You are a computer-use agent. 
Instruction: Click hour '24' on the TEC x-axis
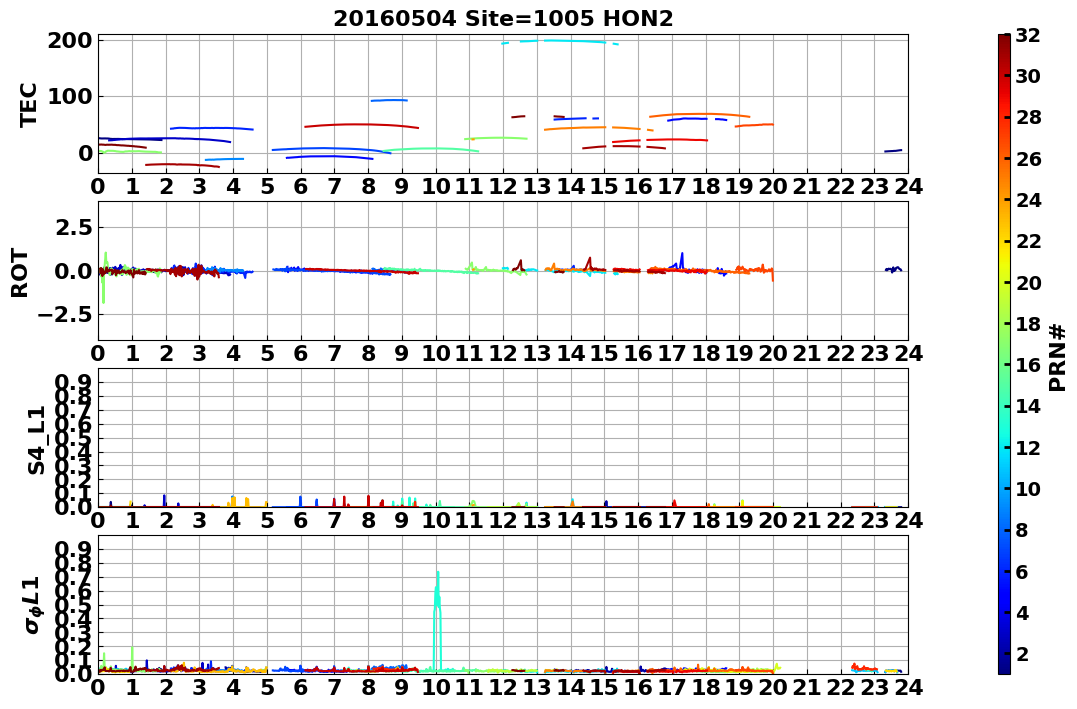908,186
